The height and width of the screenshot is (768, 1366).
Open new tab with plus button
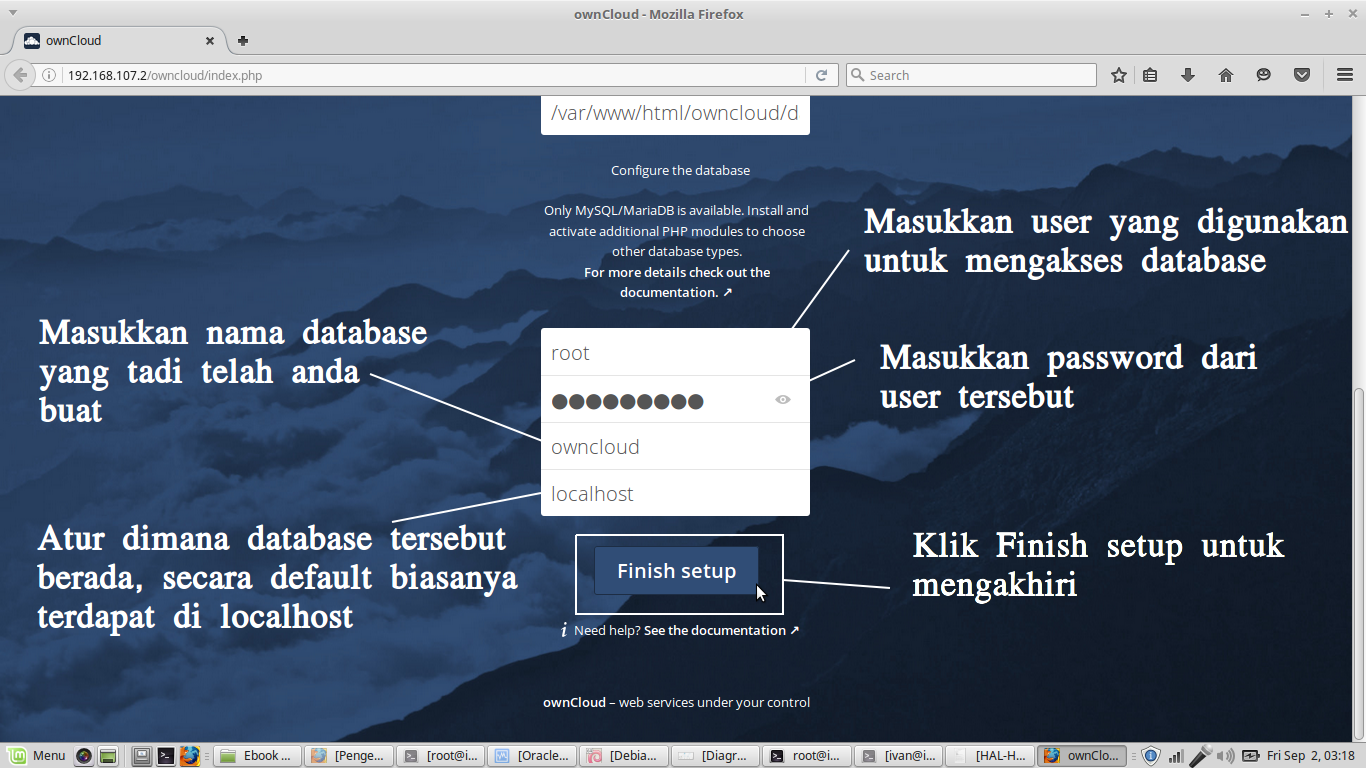point(242,41)
